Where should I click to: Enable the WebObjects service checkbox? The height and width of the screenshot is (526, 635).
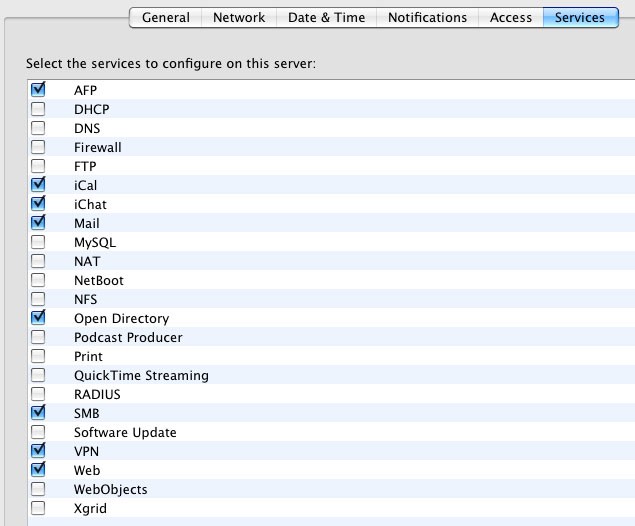point(38,489)
